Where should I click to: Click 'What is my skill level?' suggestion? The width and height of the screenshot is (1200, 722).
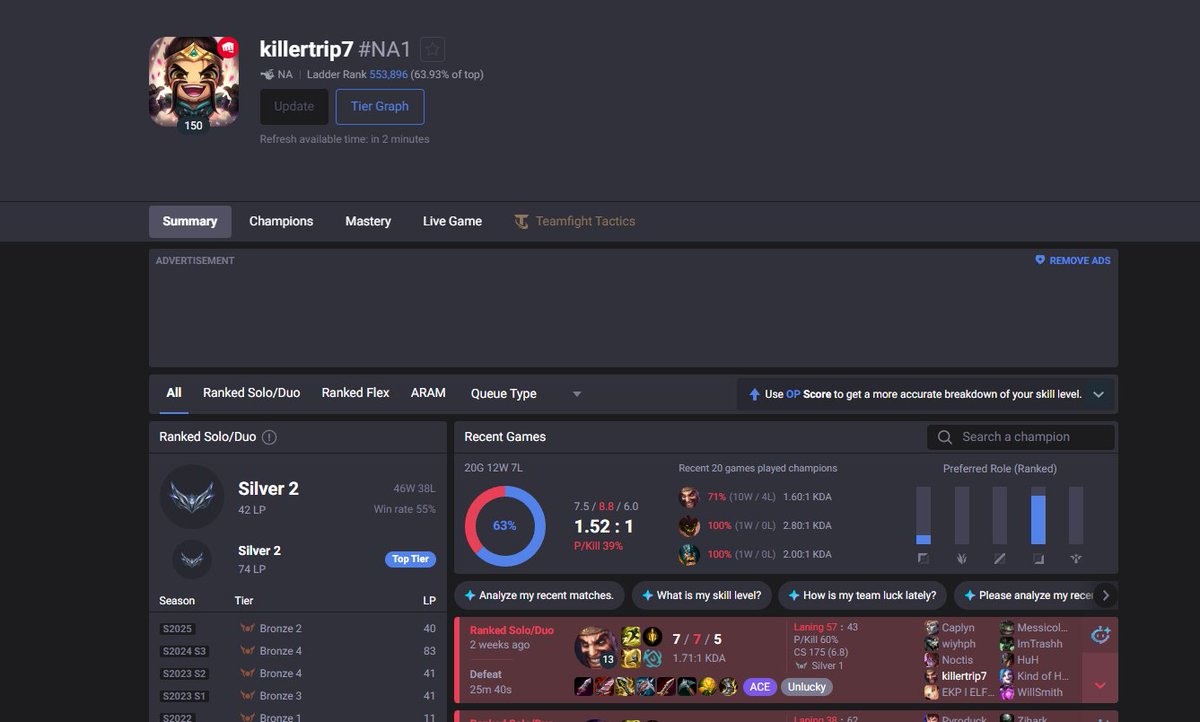point(702,595)
